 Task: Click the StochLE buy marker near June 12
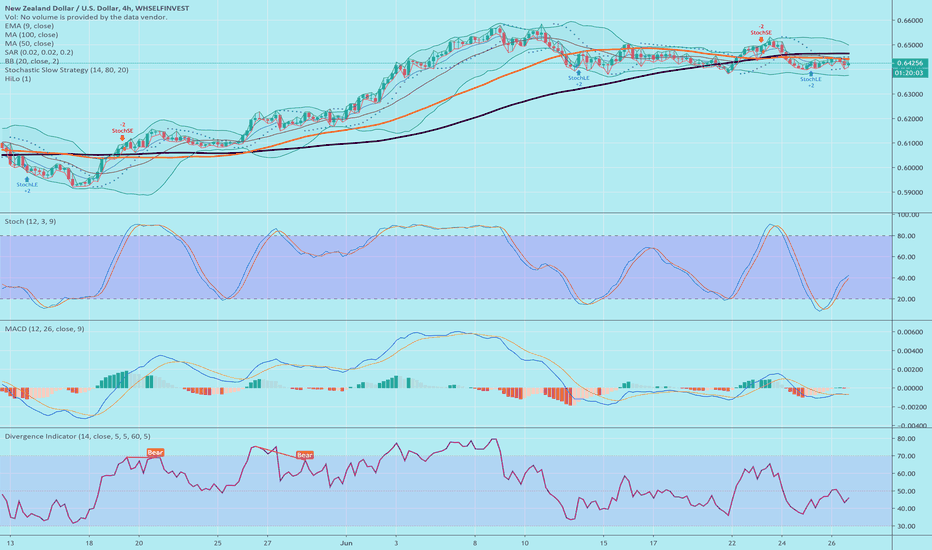tap(578, 78)
